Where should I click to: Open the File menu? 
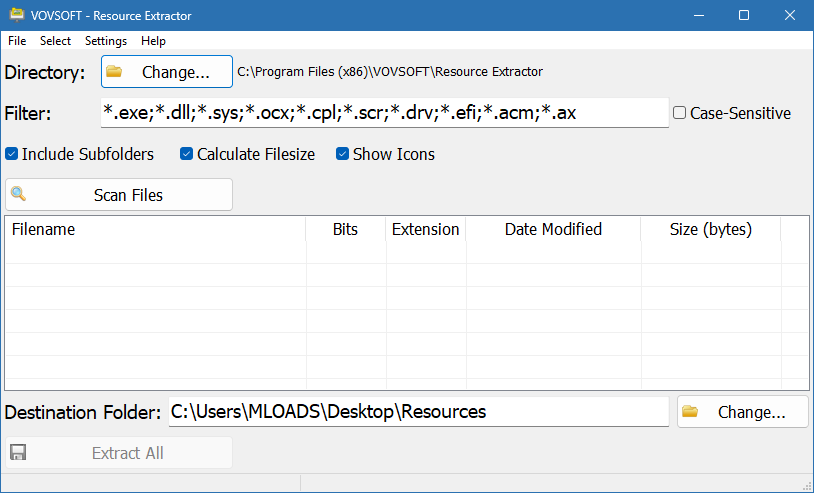point(17,41)
